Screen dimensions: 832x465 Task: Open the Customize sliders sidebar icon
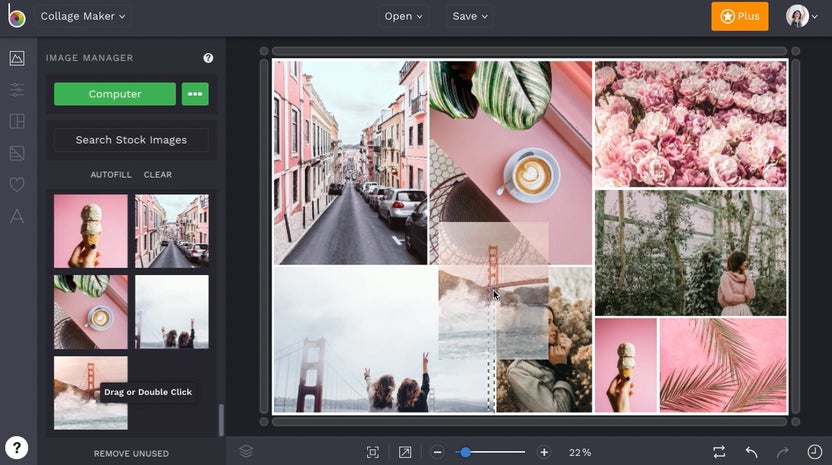click(17, 90)
